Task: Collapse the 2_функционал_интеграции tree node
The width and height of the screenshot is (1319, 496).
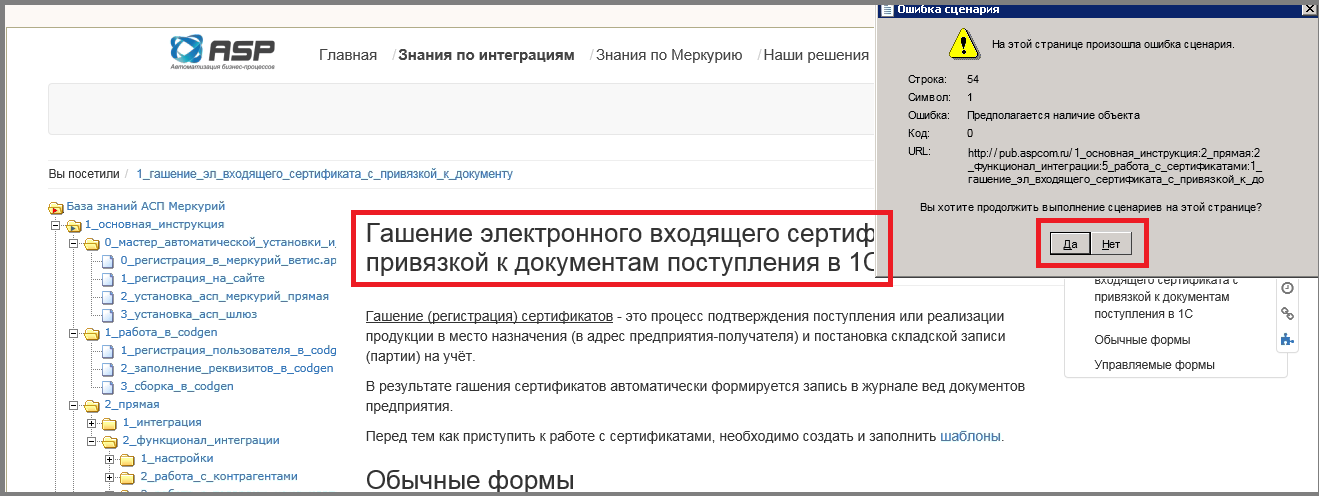Action: (91, 441)
